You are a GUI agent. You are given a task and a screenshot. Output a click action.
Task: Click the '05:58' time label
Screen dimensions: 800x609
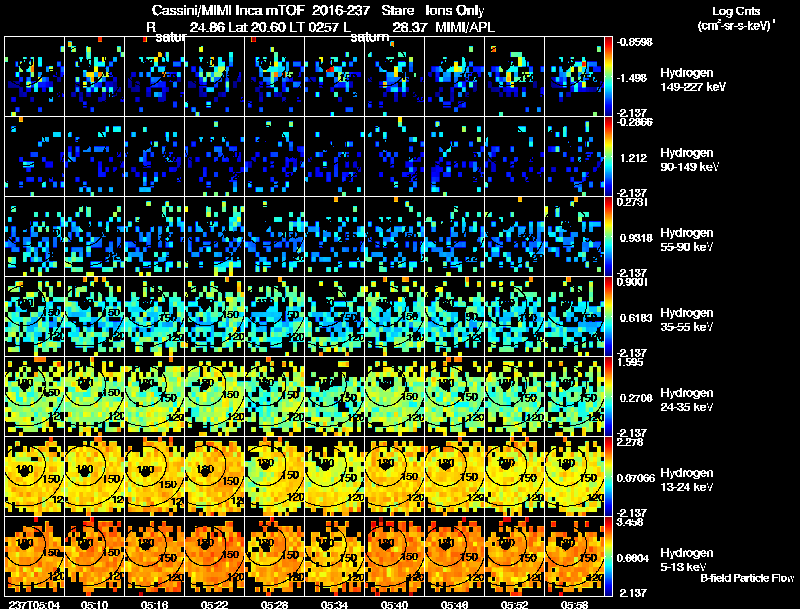(x=574, y=604)
